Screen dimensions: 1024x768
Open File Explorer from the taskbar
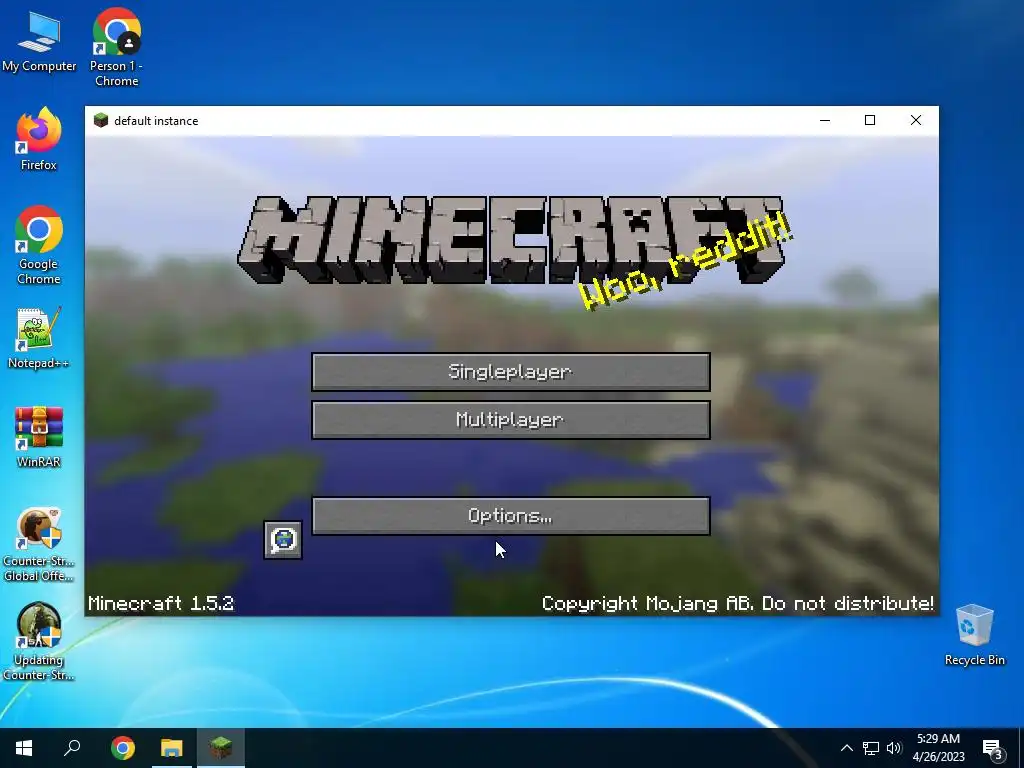tap(172, 748)
